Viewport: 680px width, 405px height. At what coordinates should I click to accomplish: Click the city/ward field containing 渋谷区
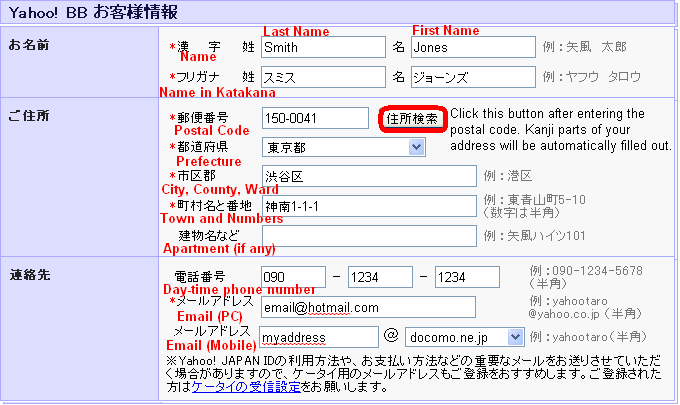coord(369,176)
